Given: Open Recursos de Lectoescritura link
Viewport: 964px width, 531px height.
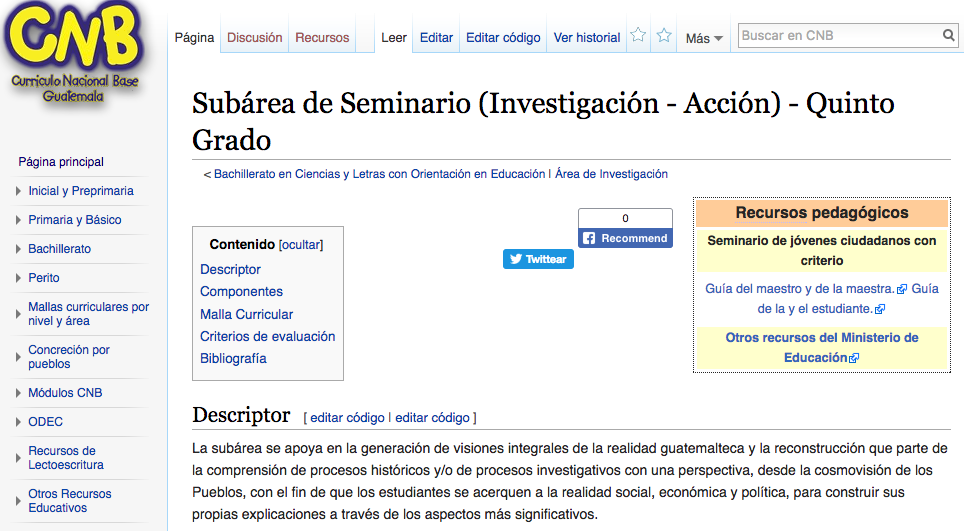Looking at the screenshot, I should coord(66,458).
